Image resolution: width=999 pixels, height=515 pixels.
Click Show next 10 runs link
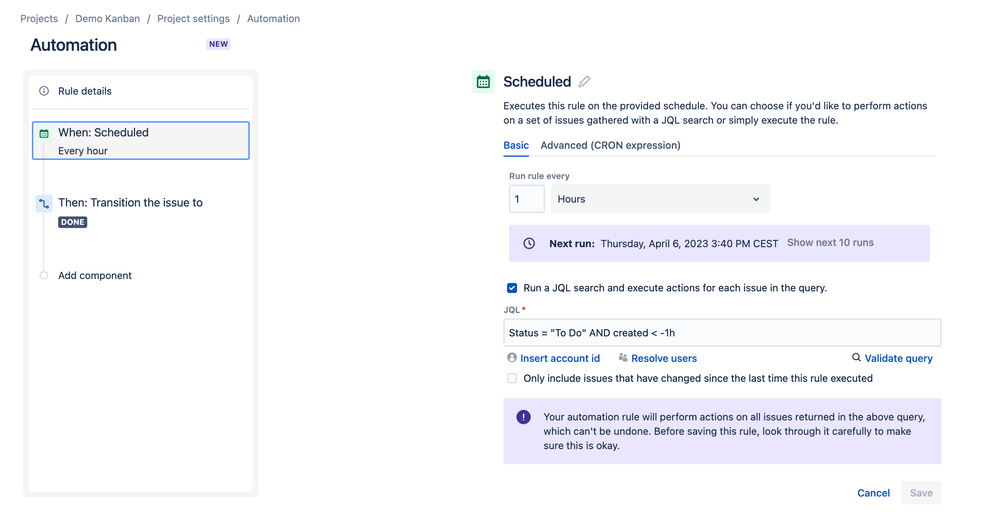(x=830, y=243)
